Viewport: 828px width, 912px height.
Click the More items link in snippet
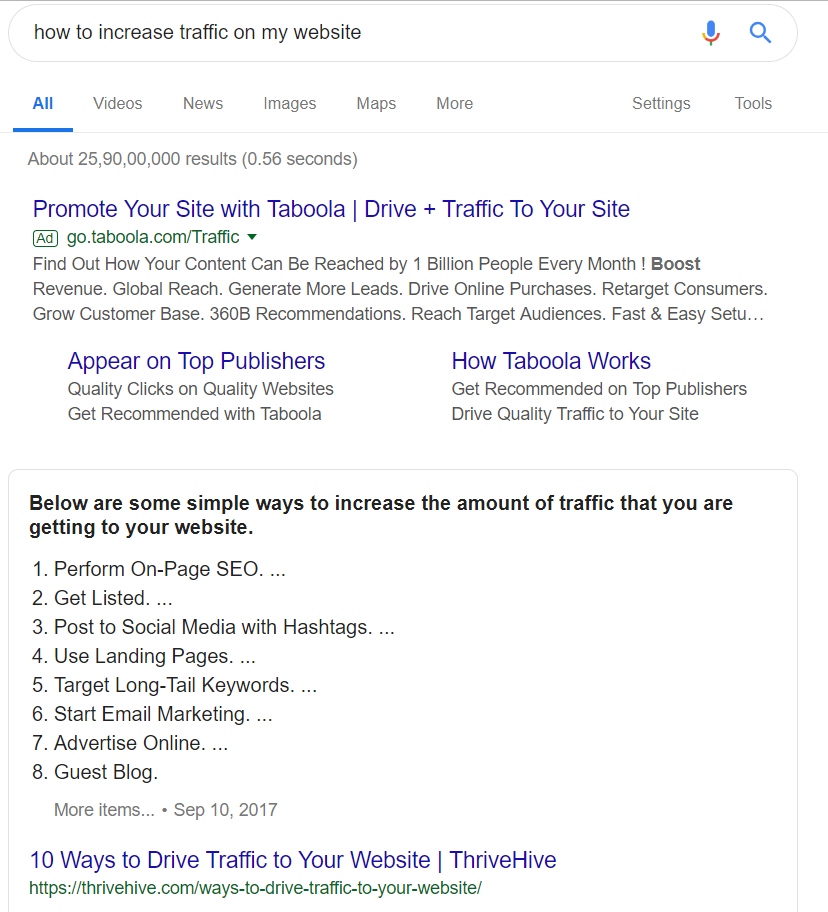[104, 810]
